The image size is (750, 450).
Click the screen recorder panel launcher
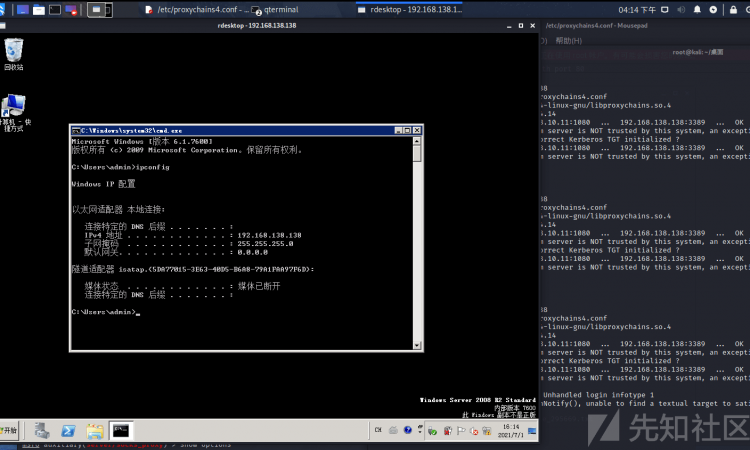tap(71, 10)
